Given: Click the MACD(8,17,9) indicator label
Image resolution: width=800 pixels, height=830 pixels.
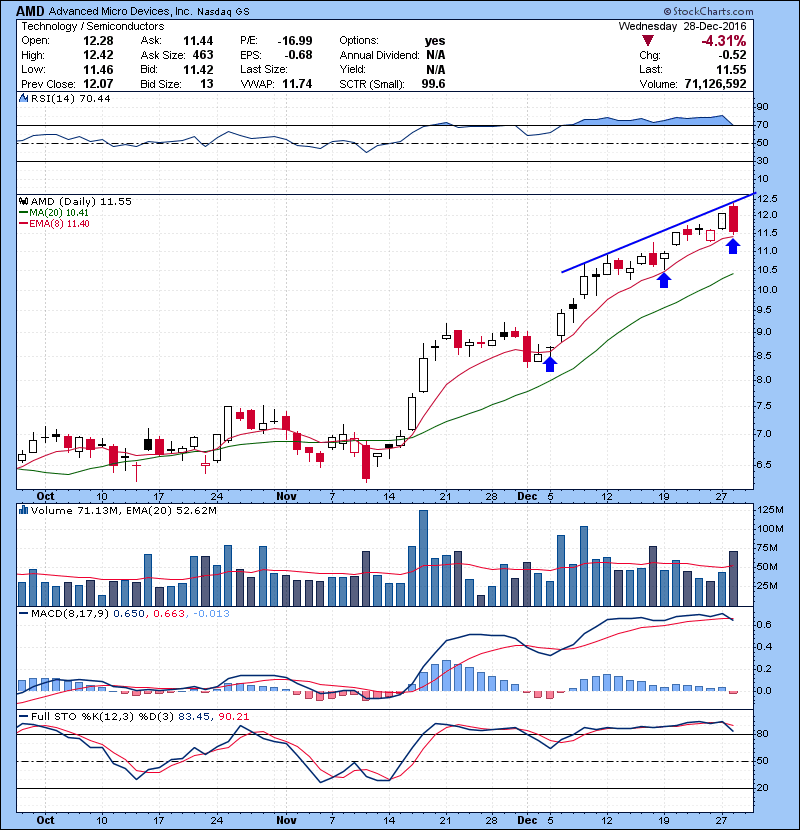Looking at the screenshot, I should click(x=70, y=614).
